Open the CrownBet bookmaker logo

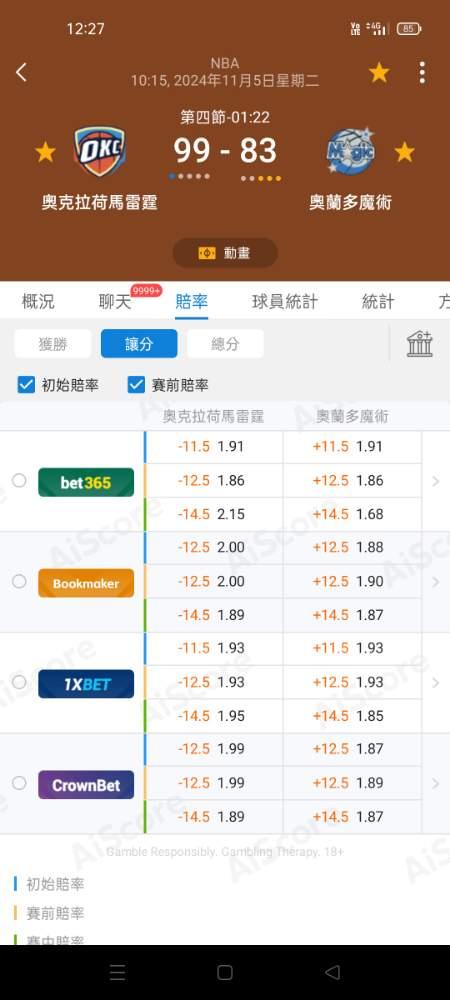coord(86,784)
